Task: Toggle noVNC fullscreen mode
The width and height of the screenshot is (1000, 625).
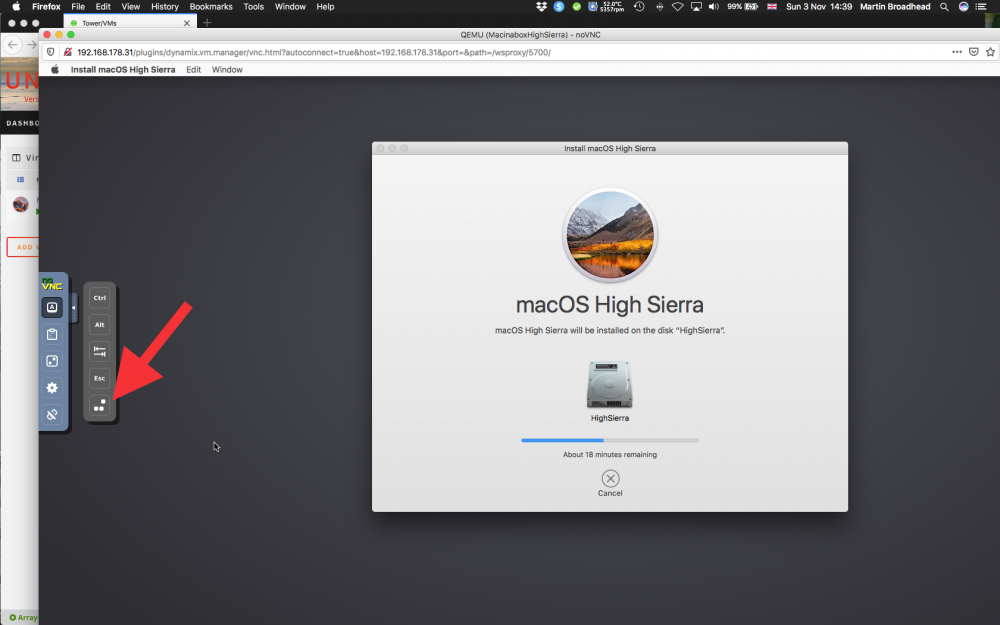Action: point(52,361)
